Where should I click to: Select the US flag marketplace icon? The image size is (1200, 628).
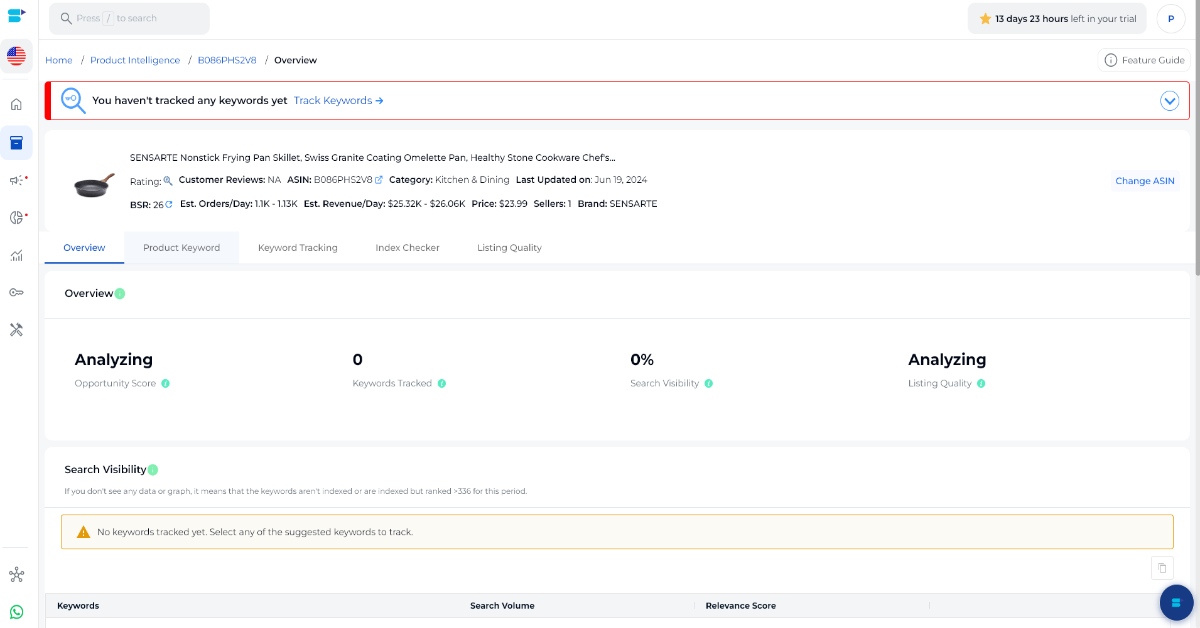click(16, 56)
